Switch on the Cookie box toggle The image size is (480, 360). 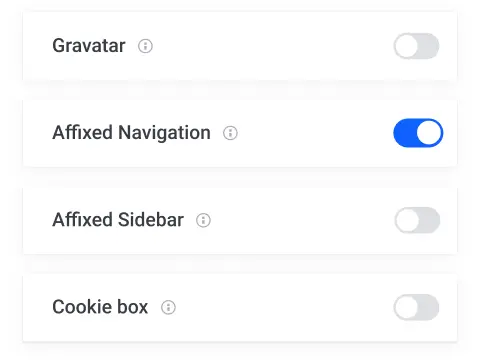pyautogui.click(x=416, y=307)
